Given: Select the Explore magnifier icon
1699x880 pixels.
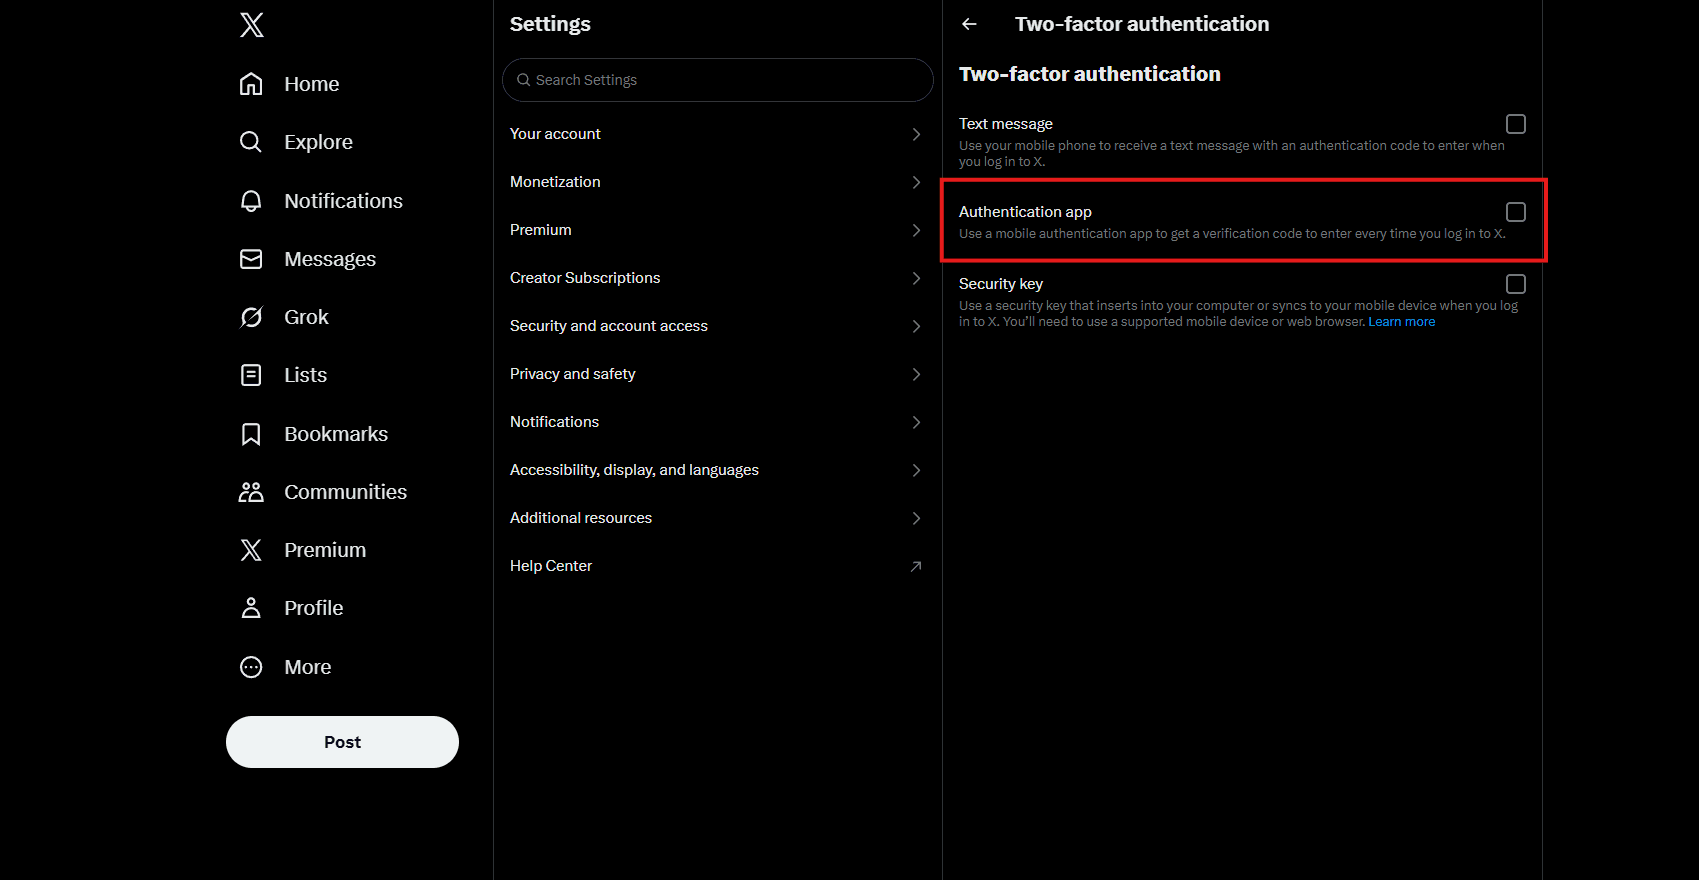Looking at the screenshot, I should point(251,141).
